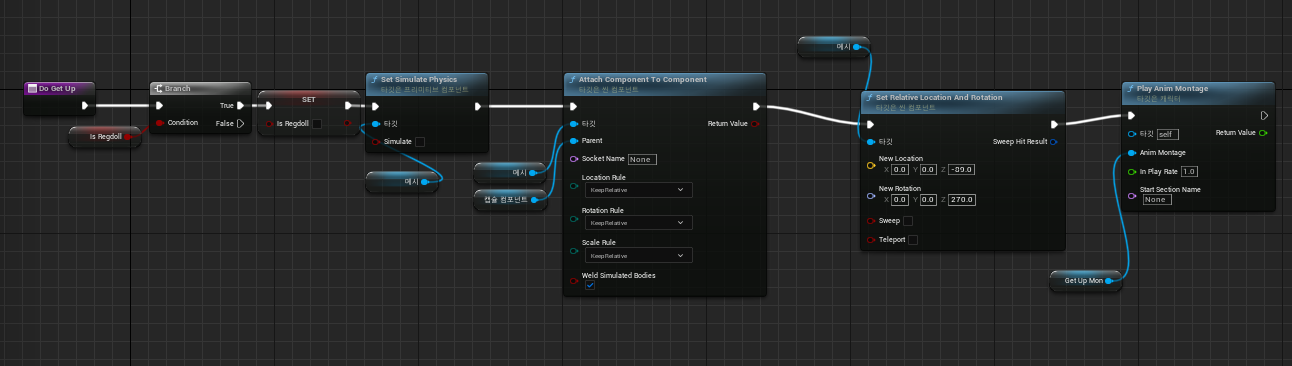1292x366 pixels.
Task: Click the Location Rule enum pin
Action: click(x=573, y=185)
